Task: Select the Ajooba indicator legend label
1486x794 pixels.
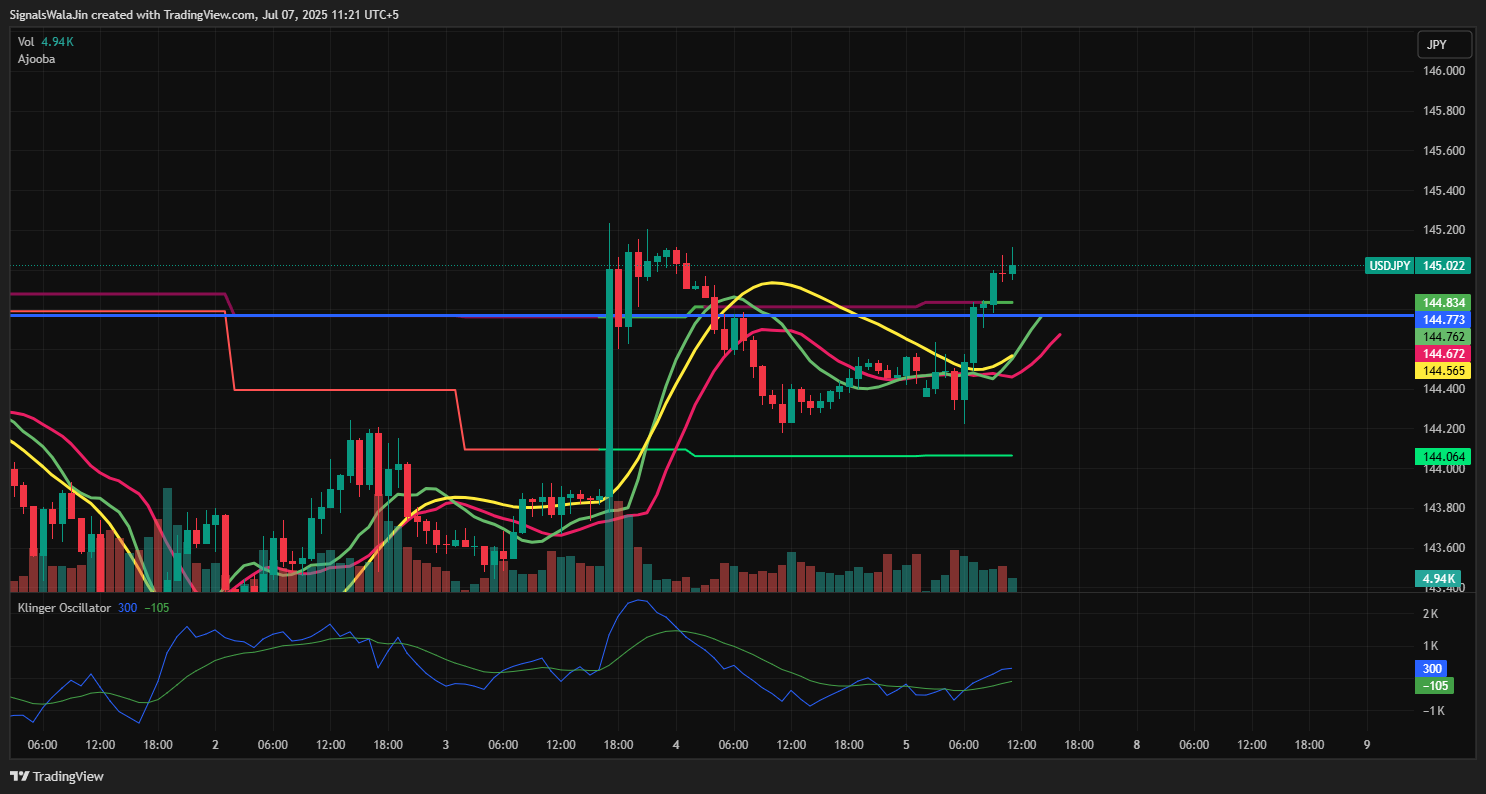Action: [x=36, y=59]
